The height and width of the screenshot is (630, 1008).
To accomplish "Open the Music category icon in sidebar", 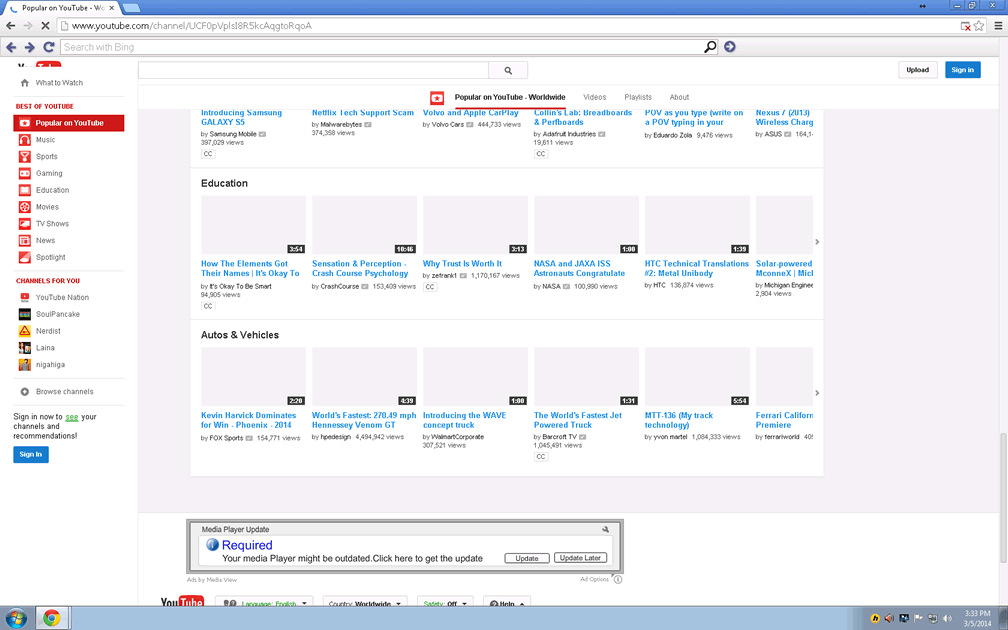I will (x=25, y=140).
